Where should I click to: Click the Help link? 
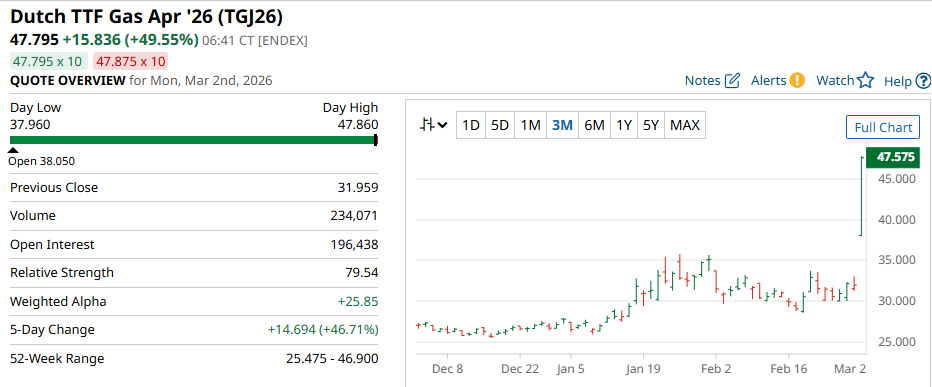898,81
